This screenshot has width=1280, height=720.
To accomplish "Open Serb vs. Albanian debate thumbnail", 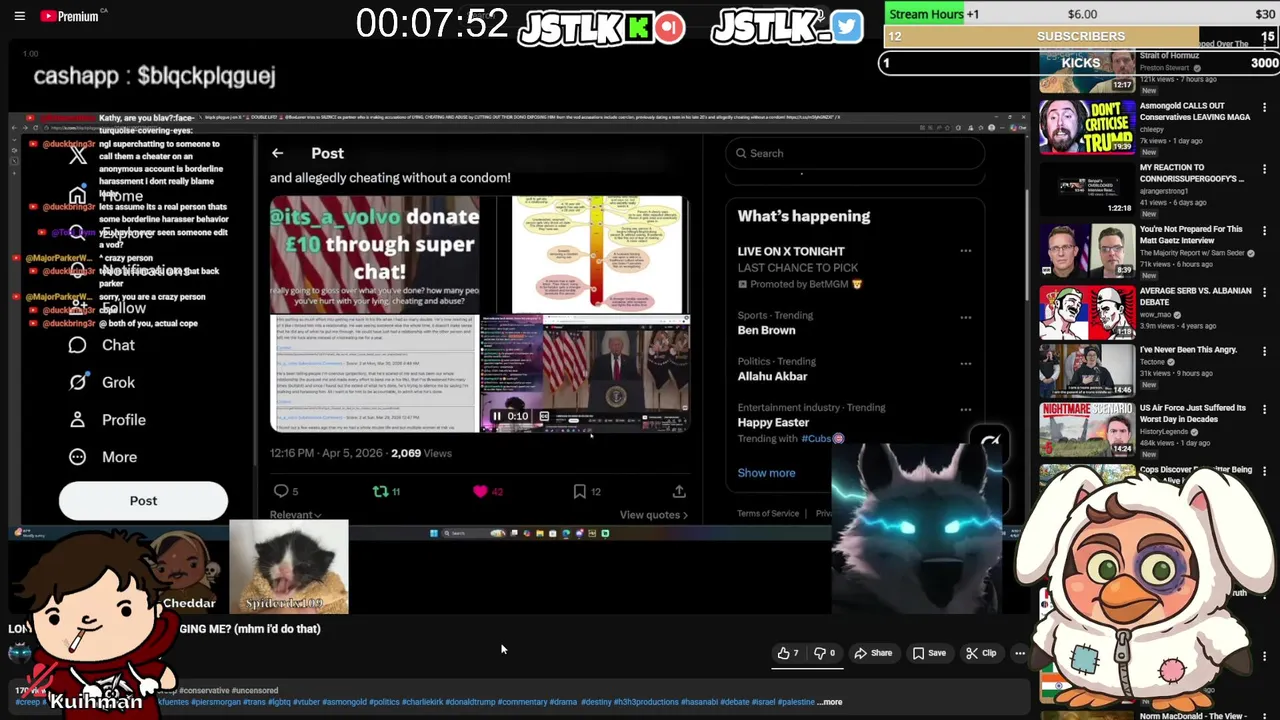I will 1086,312.
